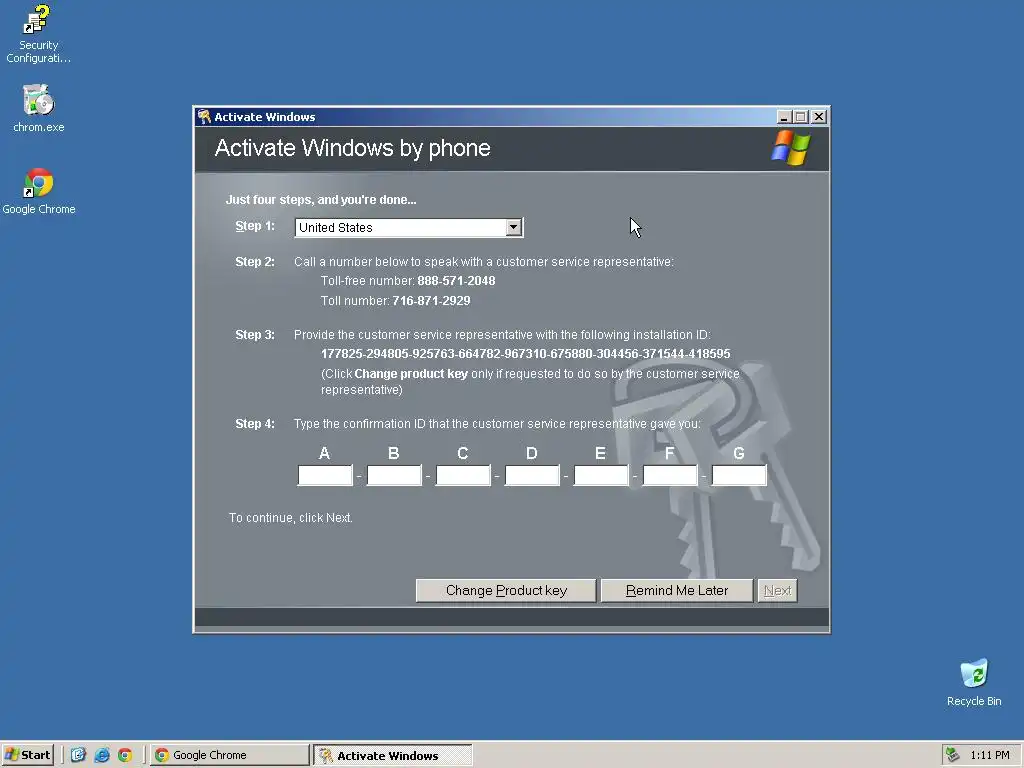The image size is (1024, 768).
Task: Click the Activate Windows title bar keys icon
Action: pos(204,117)
